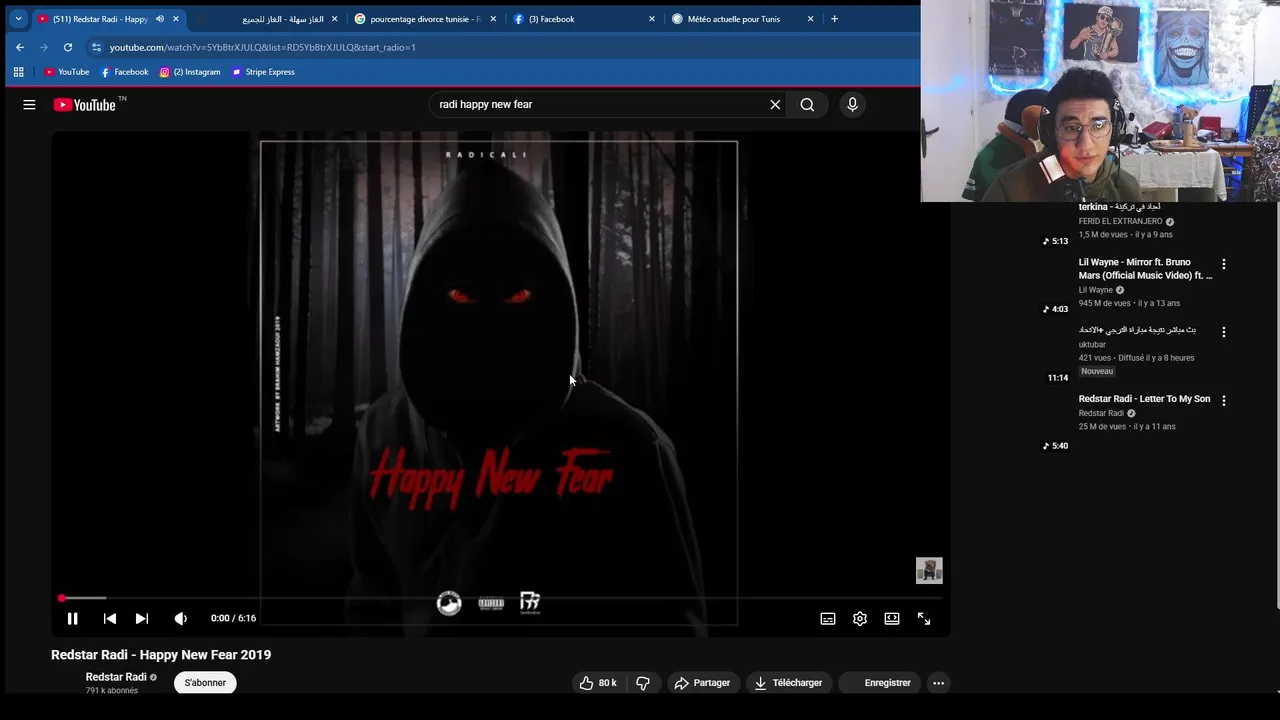Switch to theater mode

click(892, 618)
